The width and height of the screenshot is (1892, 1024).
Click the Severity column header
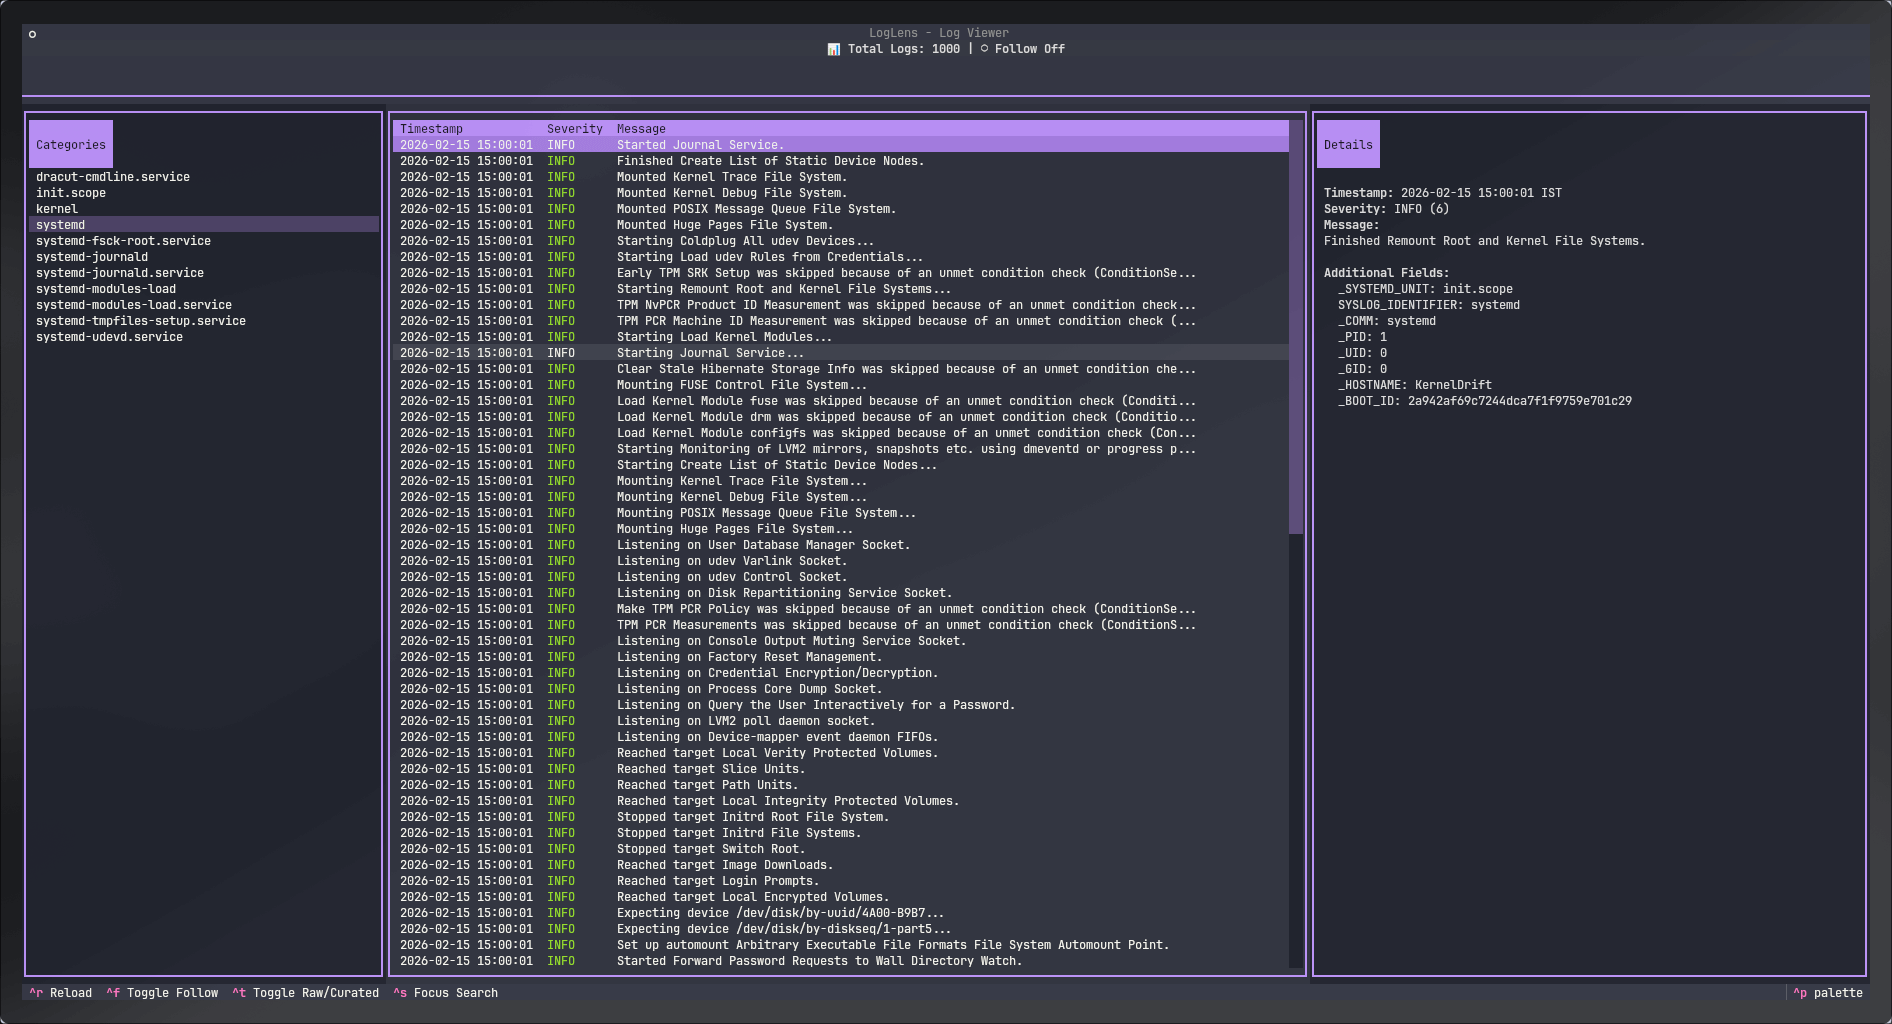point(574,129)
